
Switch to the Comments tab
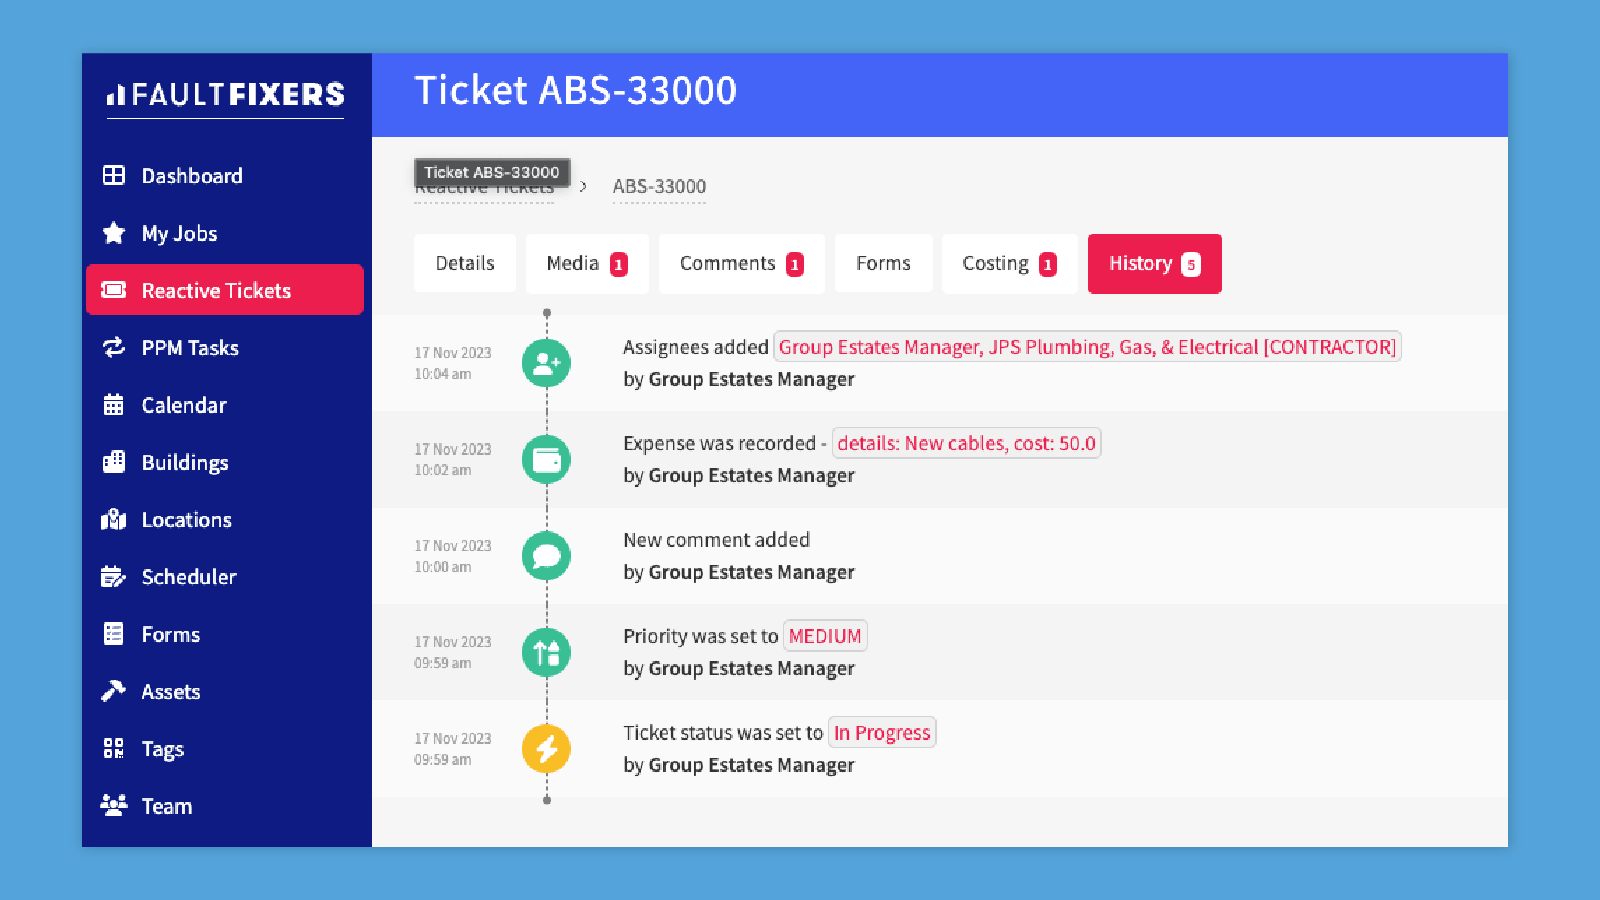pyautogui.click(x=741, y=263)
